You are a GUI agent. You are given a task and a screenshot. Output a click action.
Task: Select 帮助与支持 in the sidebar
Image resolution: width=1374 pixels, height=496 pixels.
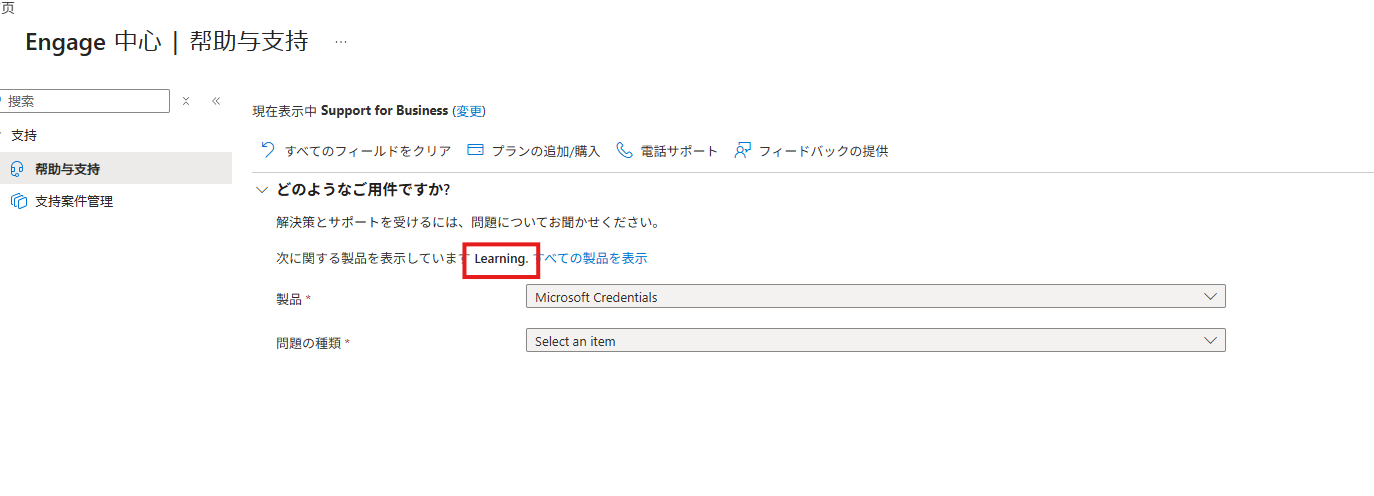tap(116, 169)
